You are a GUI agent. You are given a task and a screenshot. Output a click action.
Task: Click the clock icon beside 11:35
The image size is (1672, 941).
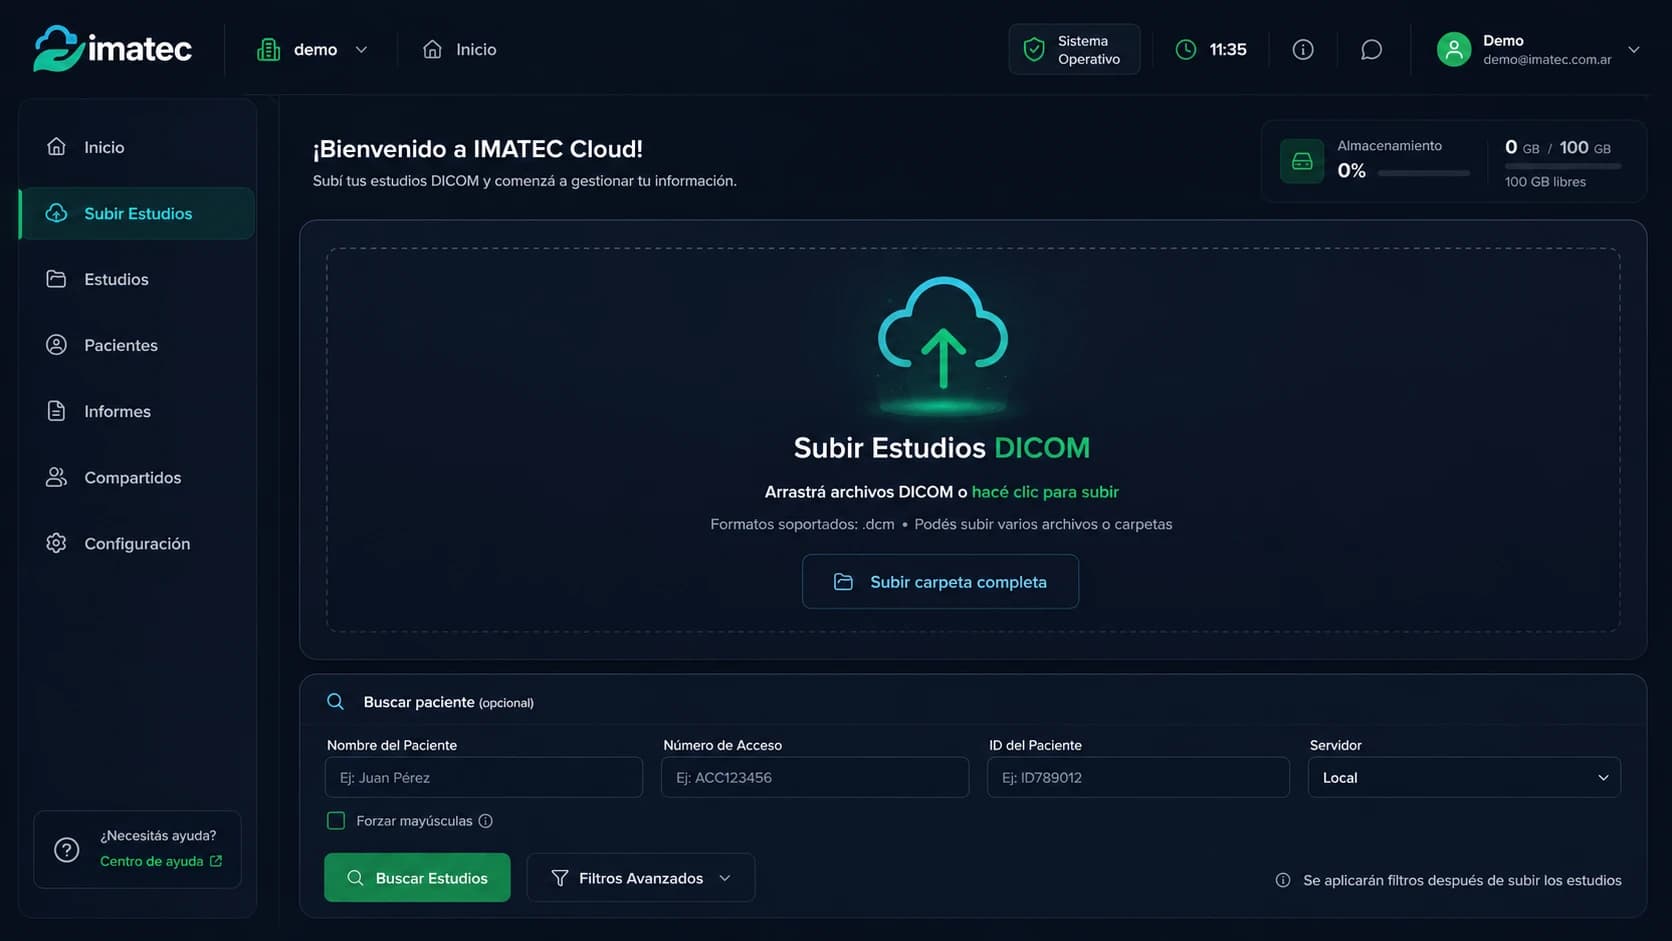(x=1186, y=49)
